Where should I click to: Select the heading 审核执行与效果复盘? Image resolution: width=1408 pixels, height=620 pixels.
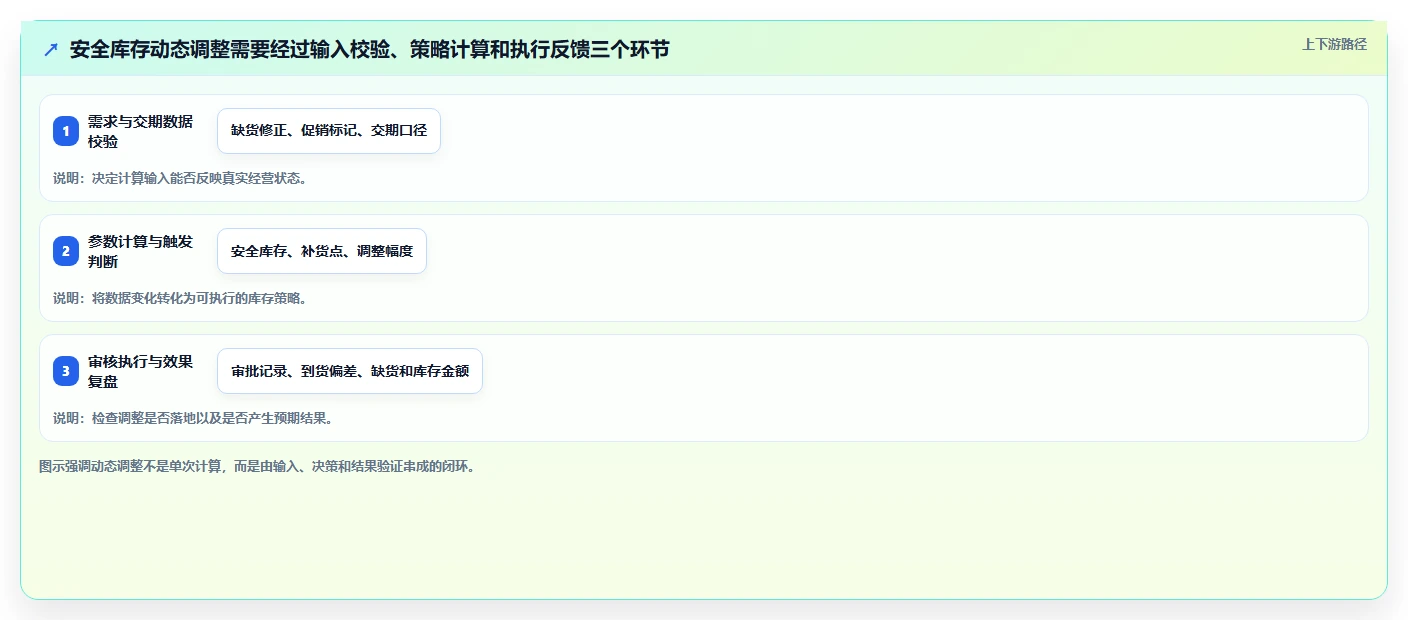140,371
